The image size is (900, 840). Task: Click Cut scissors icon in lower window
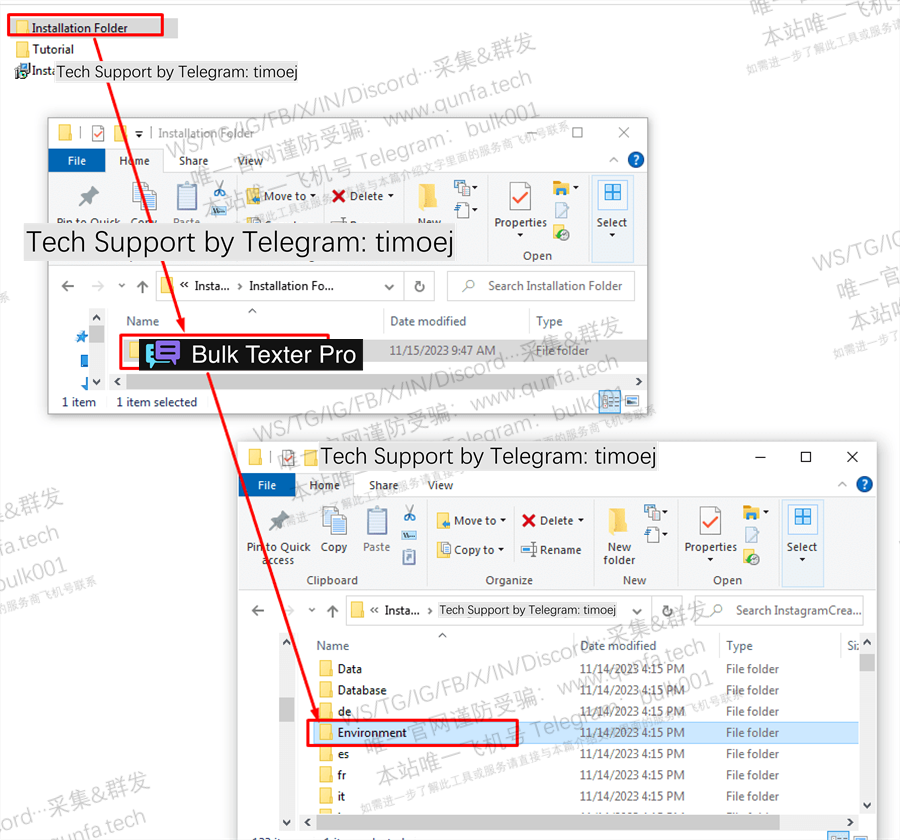pyautogui.click(x=409, y=513)
